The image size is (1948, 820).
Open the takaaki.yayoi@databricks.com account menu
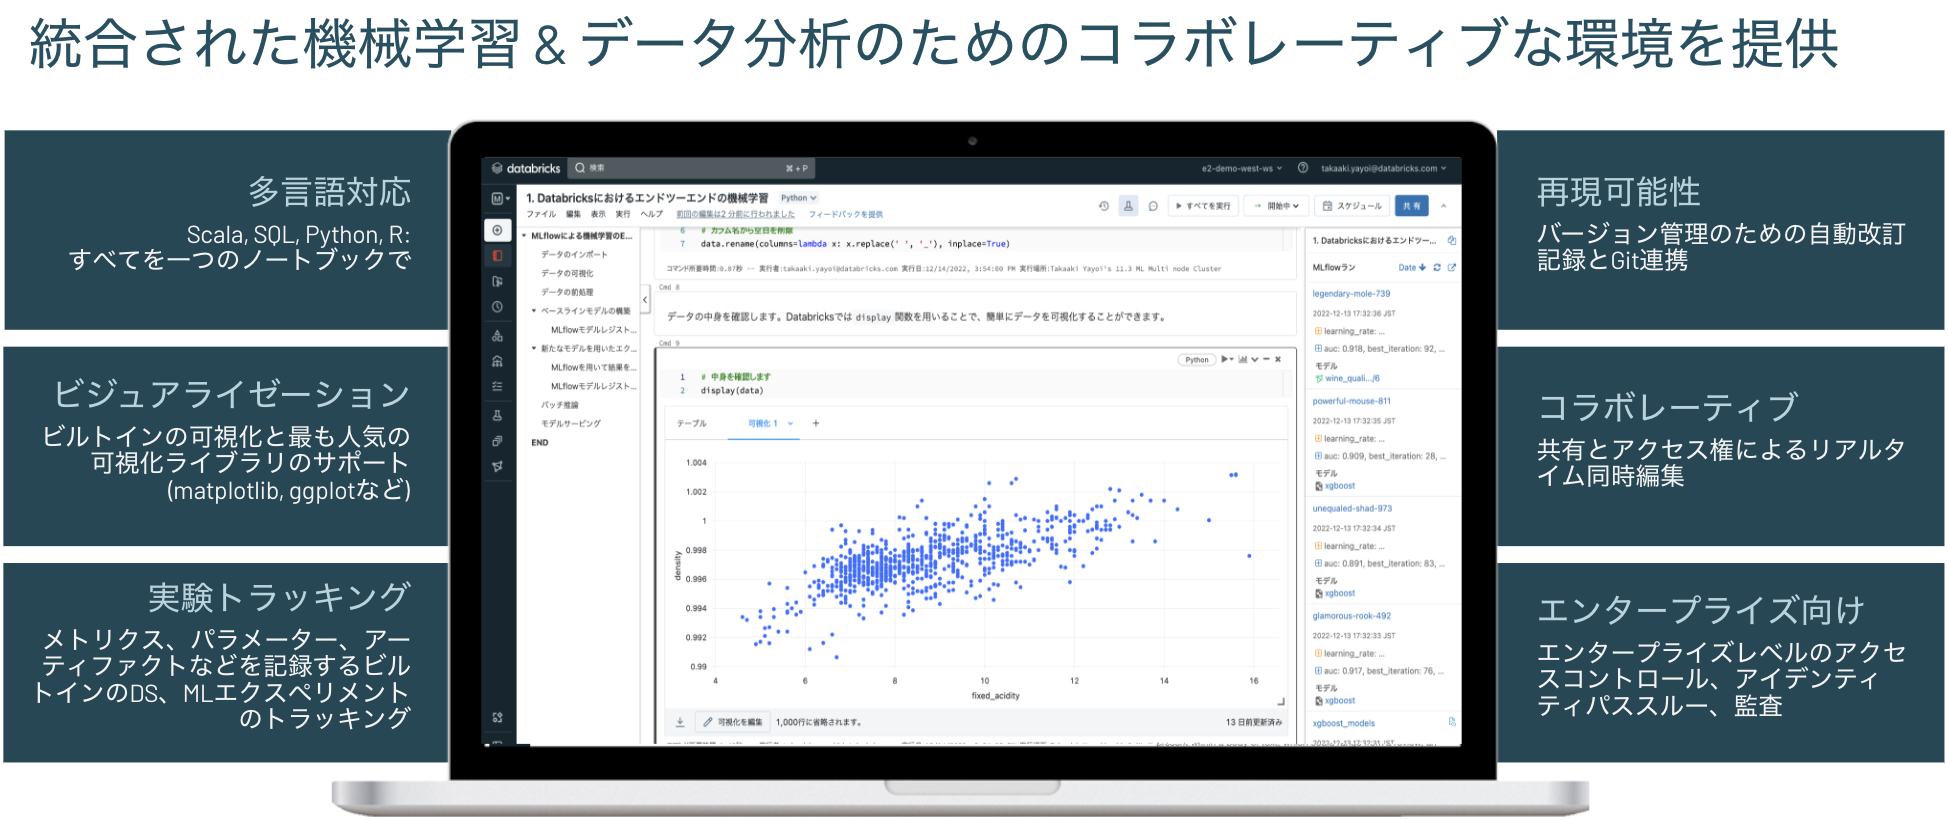(1384, 168)
